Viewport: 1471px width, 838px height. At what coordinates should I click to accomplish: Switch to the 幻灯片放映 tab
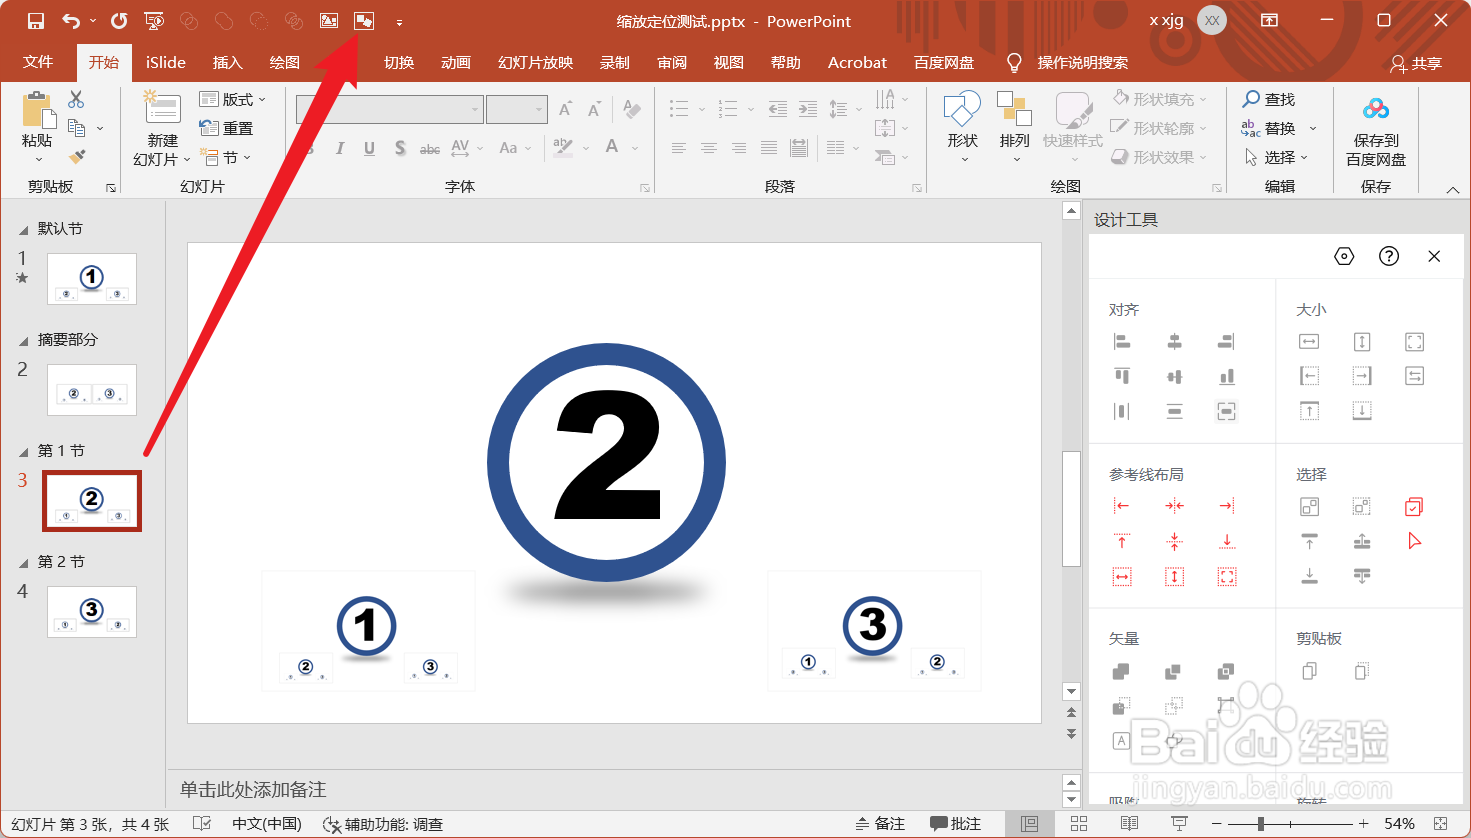(x=536, y=62)
